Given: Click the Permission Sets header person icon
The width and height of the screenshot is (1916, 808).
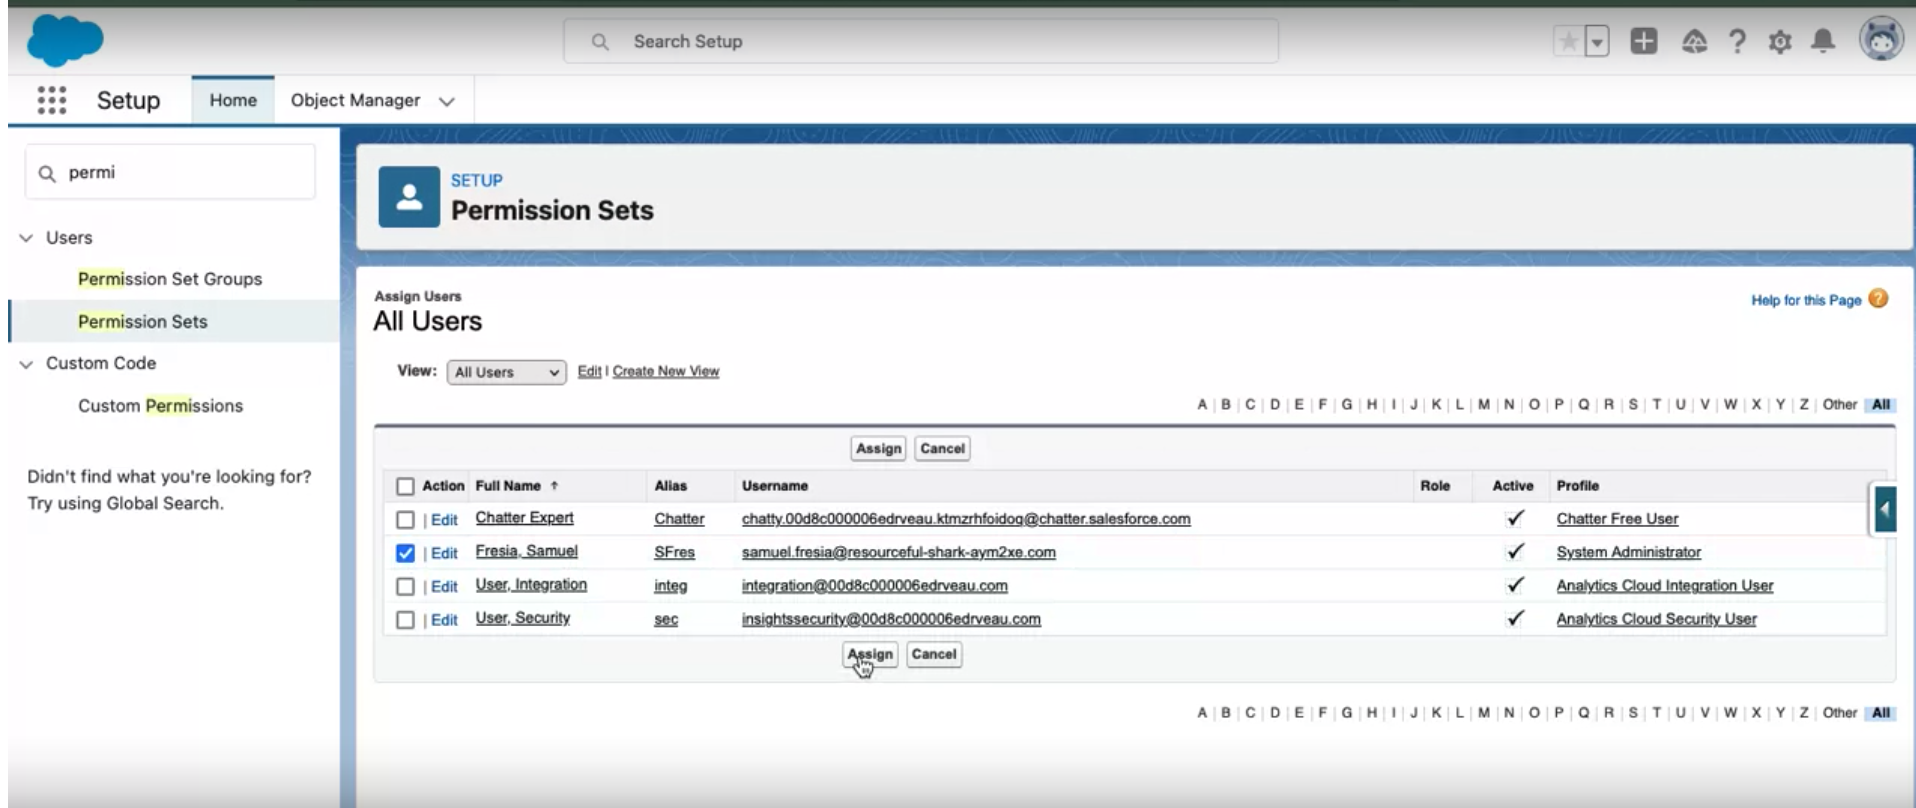Looking at the screenshot, I should click(409, 197).
